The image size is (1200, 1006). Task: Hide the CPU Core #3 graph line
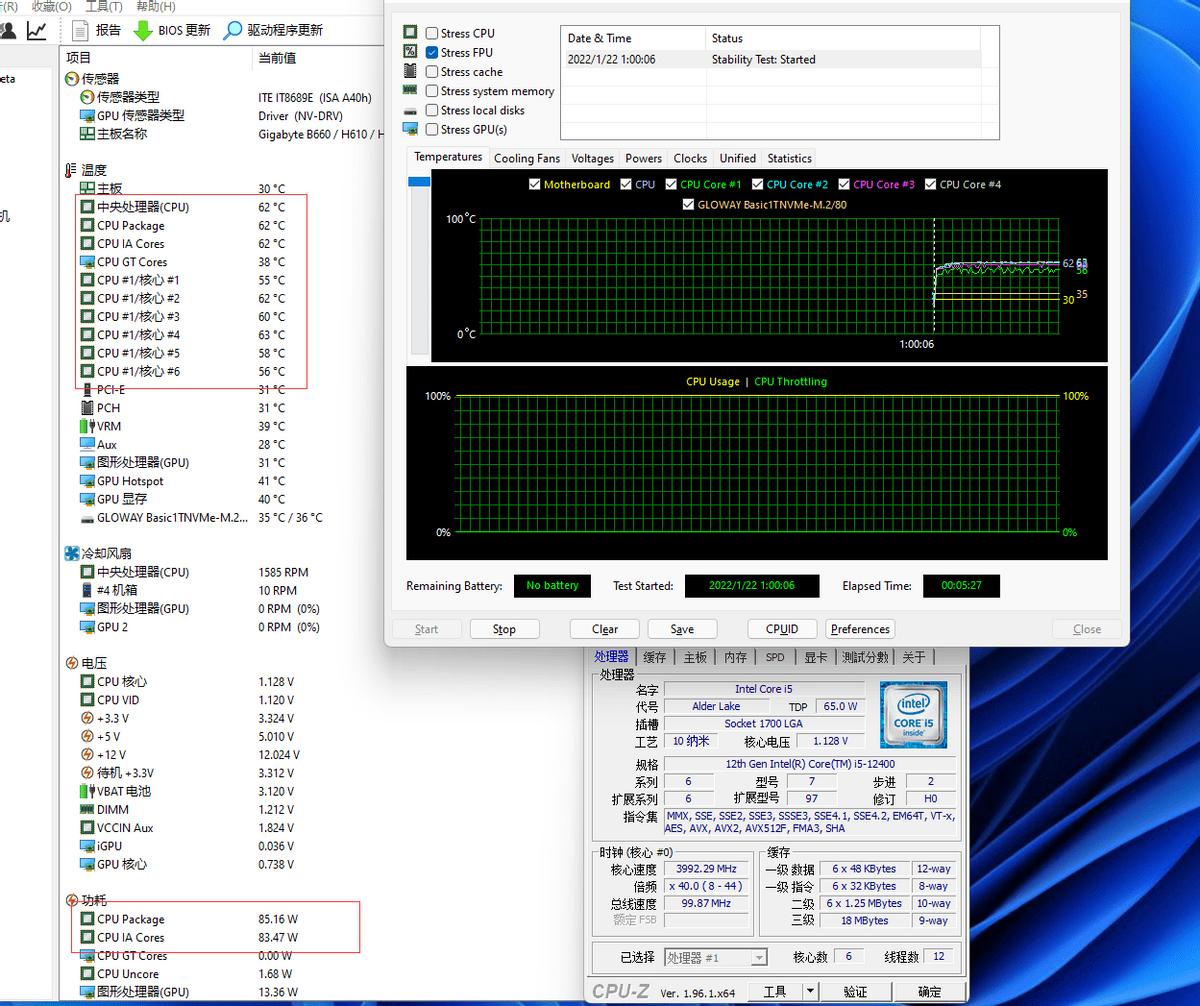[x=845, y=184]
